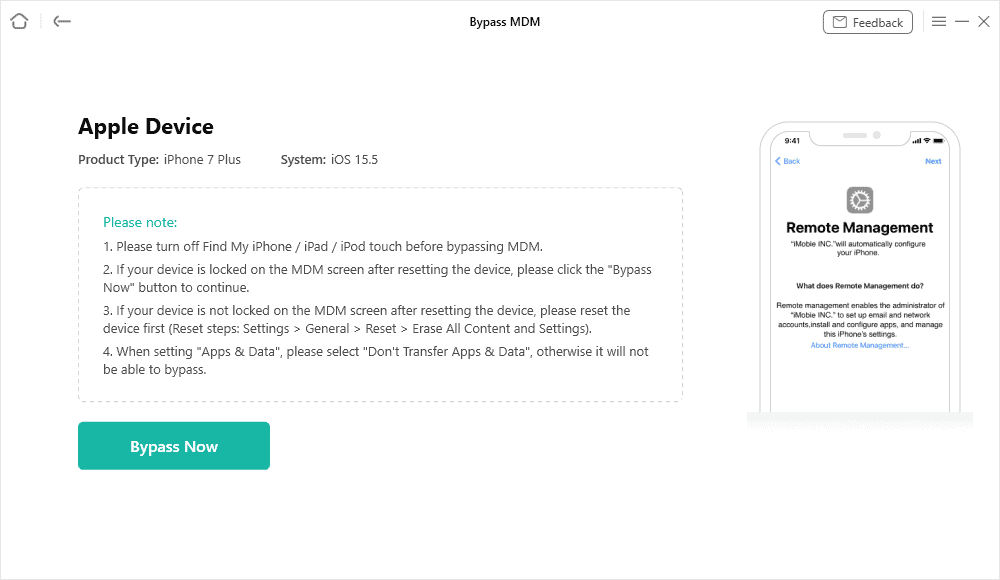
Task: Click the Wi-Fi icon on phone preview
Action: coord(927,140)
